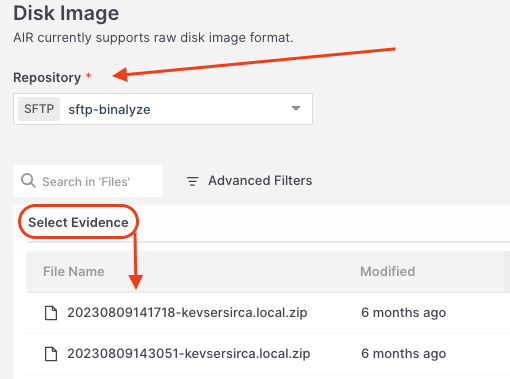The image size is (510, 379).
Task: Click file icon for 20230809143051-kevsersirca.local.zip
Action: click(51, 354)
